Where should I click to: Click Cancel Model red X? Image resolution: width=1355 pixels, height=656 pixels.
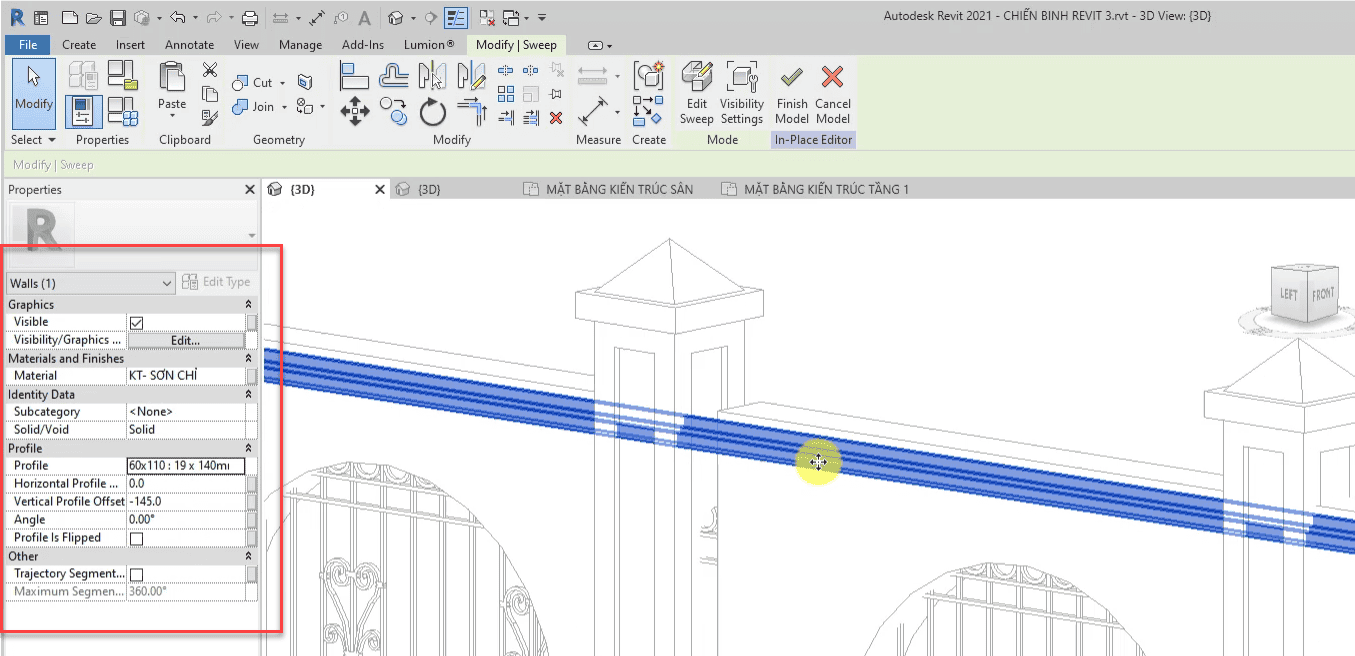click(x=833, y=93)
